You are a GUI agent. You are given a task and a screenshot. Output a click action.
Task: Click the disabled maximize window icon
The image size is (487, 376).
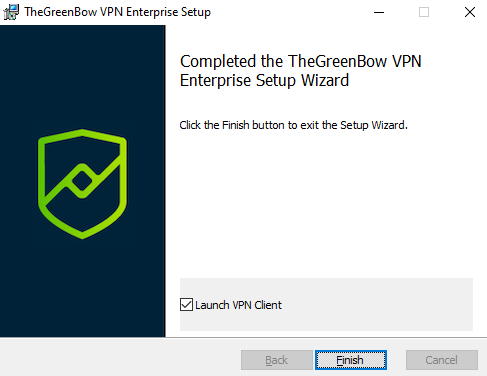tap(424, 12)
